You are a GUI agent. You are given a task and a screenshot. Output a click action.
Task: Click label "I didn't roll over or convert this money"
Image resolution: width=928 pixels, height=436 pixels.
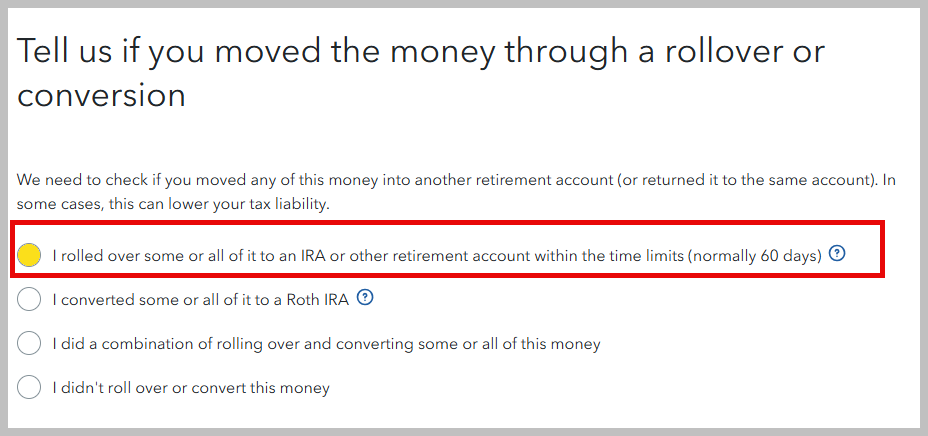(191, 389)
